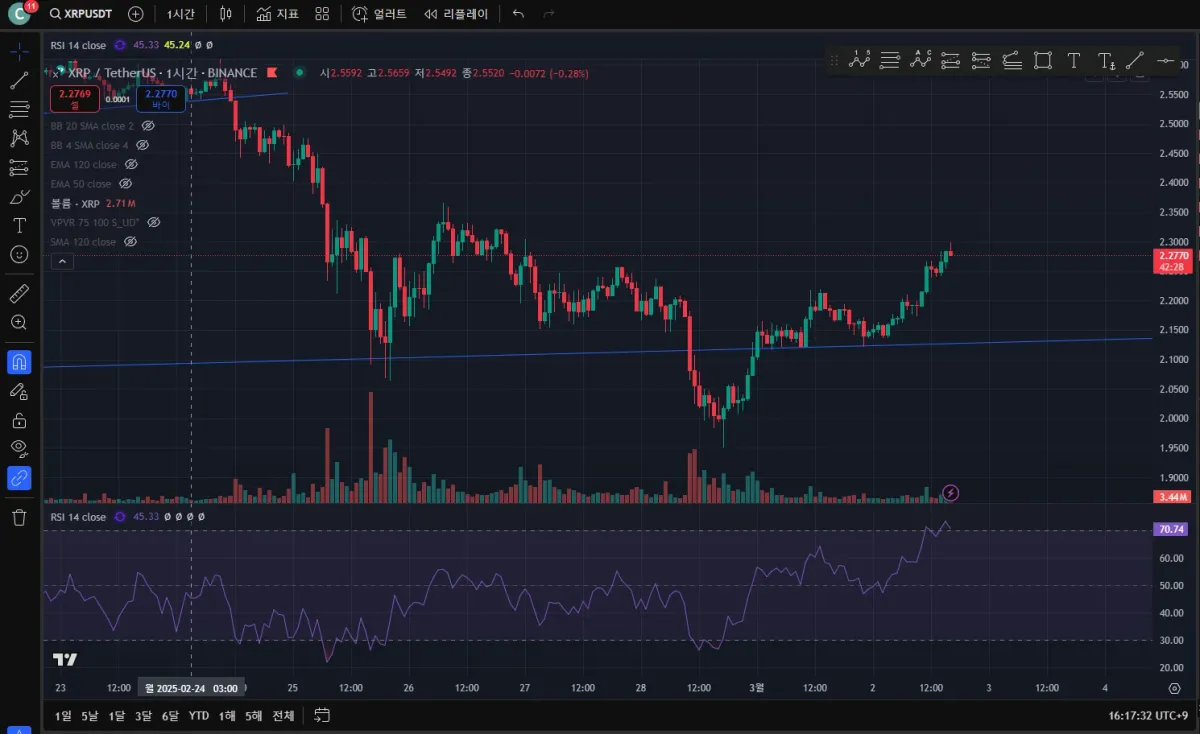Show hidden BB 20 SMA close 2 indicator
The image size is (1200, 734).
(148, 126)
